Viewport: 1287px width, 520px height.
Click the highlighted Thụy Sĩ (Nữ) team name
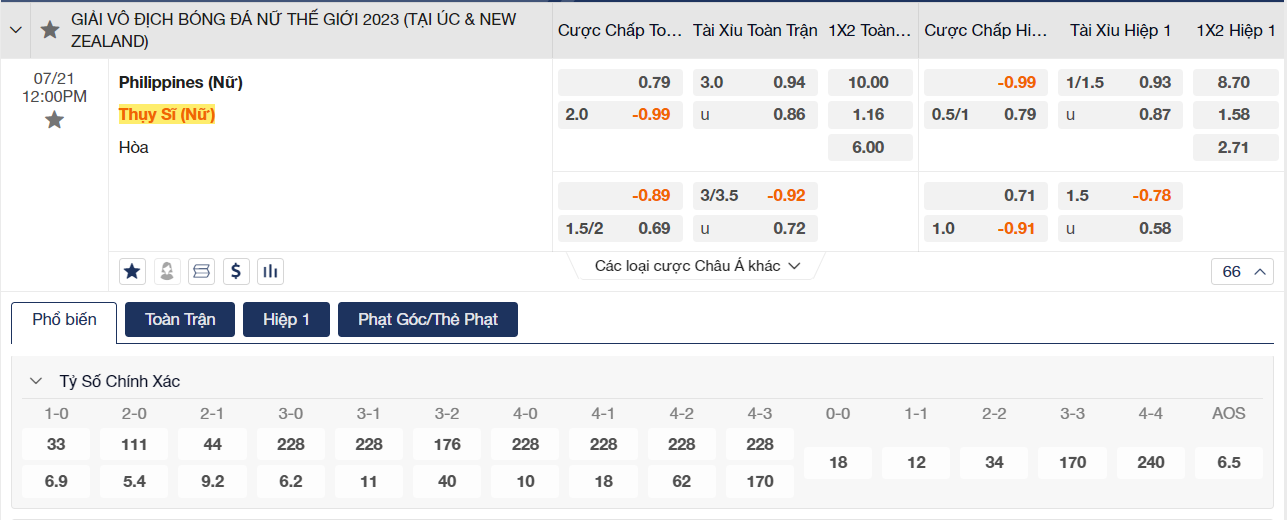(x=167, y=115)
